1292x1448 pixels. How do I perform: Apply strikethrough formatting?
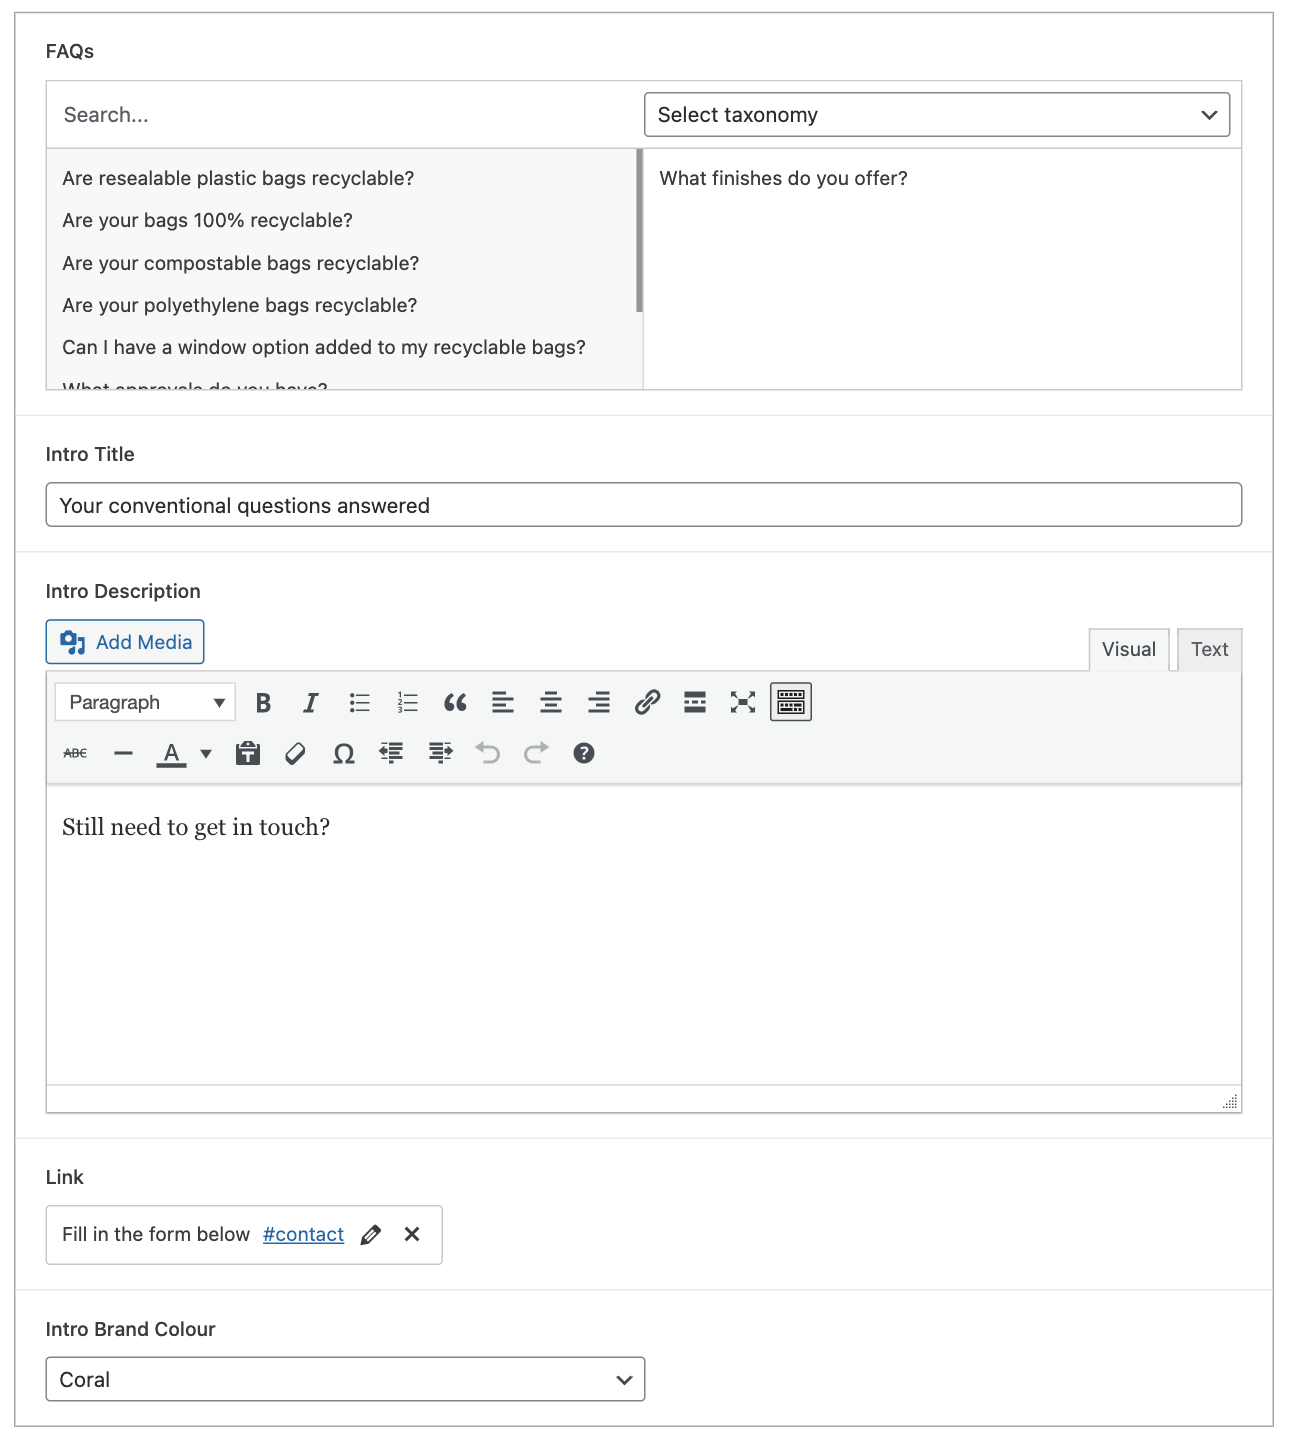pos(75,753)
